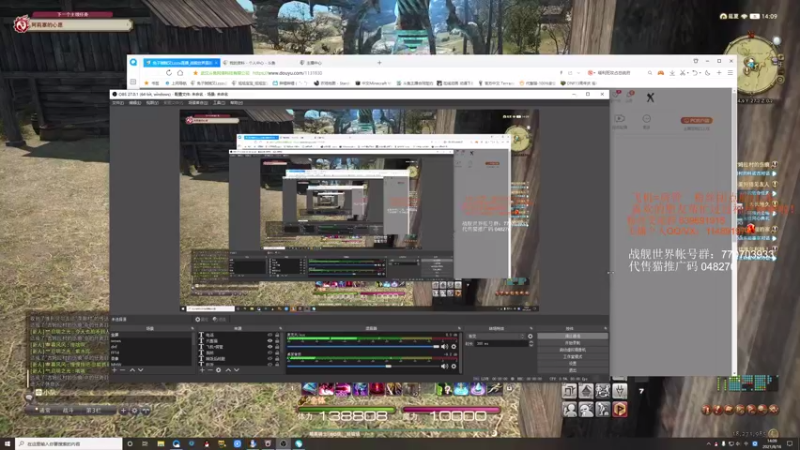Move the selected scene up in OBS
Screen dimensions: 800x450
(132, 370)
